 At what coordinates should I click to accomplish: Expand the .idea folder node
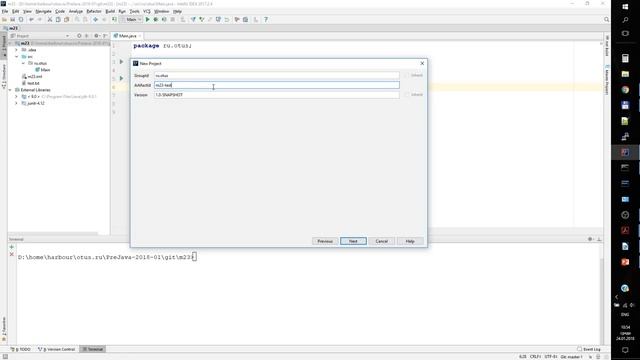coord(16,50)
